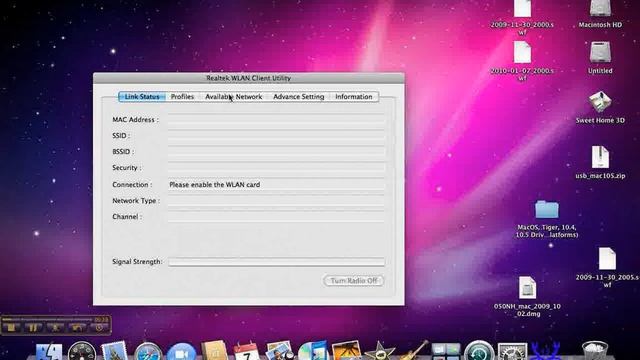Click the MAC Address value field
Image resolution: width=640 pixels, height=360 pixels.
(x=276, y=120)
